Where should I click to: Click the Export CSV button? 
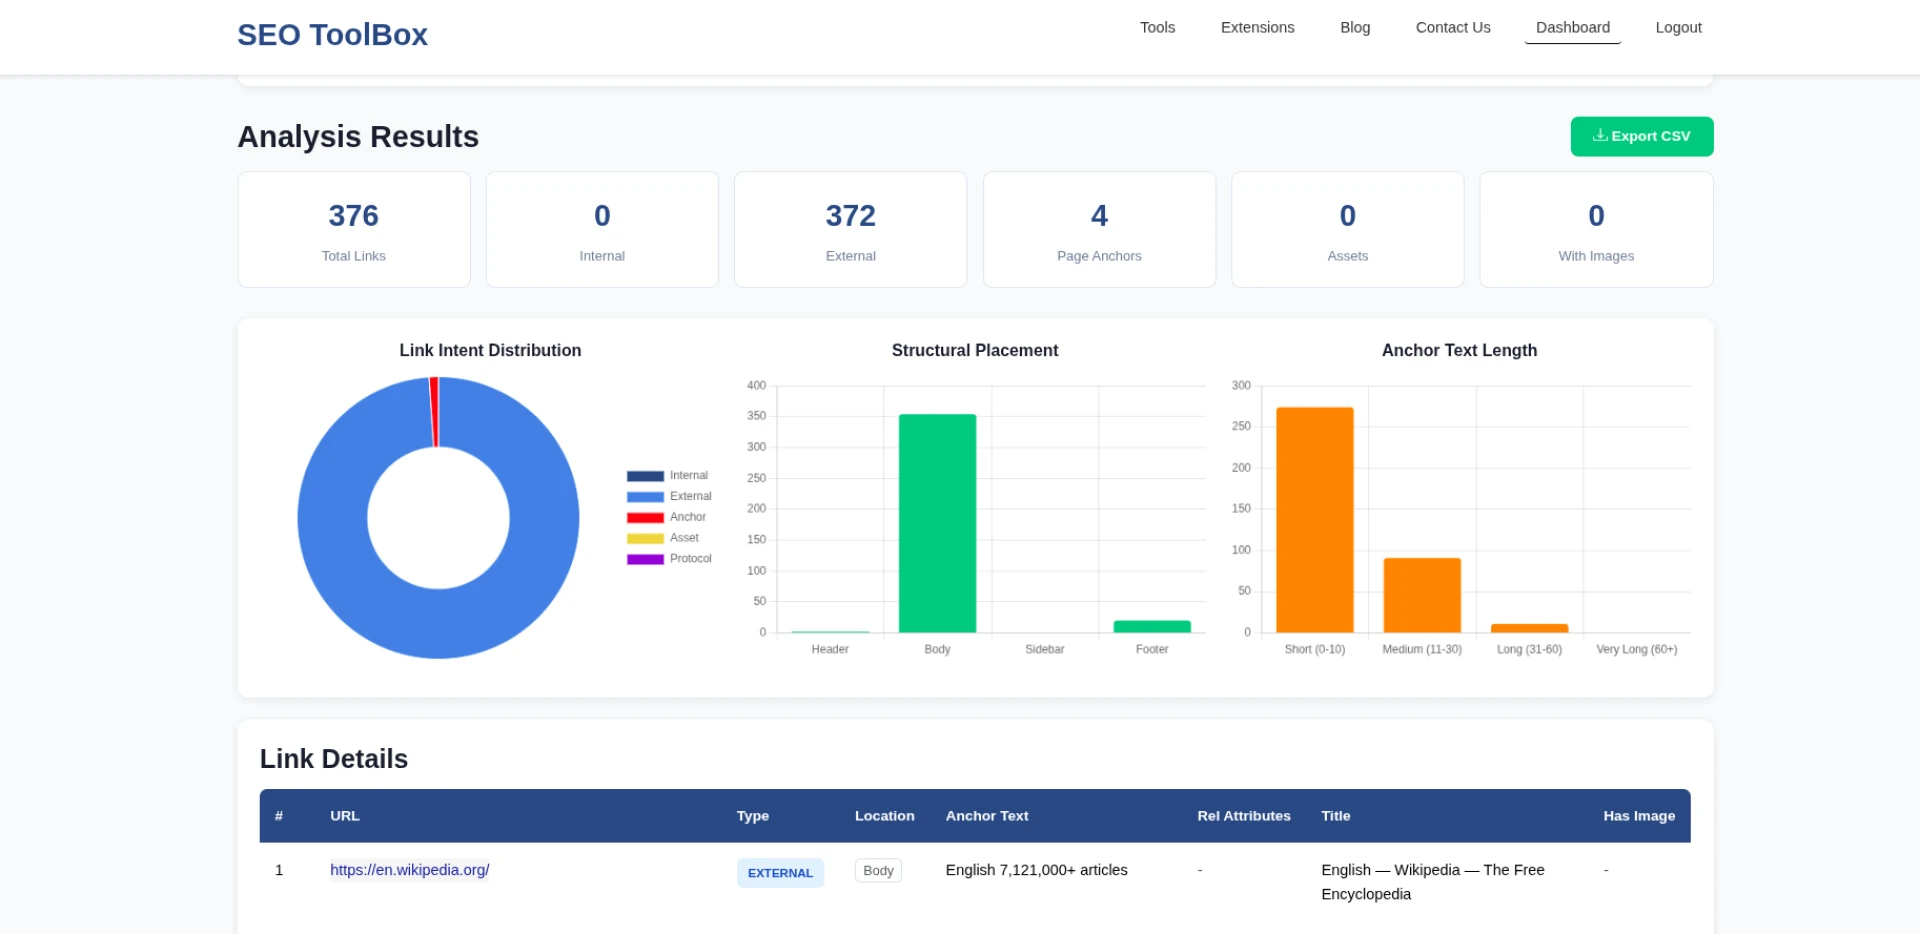(1641, 136)
